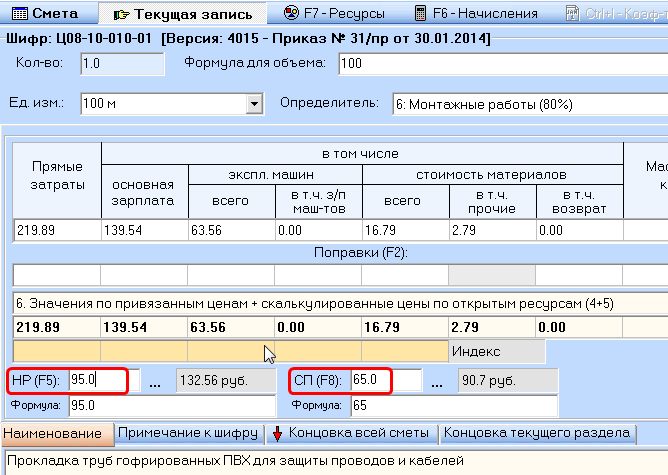
Task: Expand the Ед. изм. dropdown arrow
Action: pos(254,104)
